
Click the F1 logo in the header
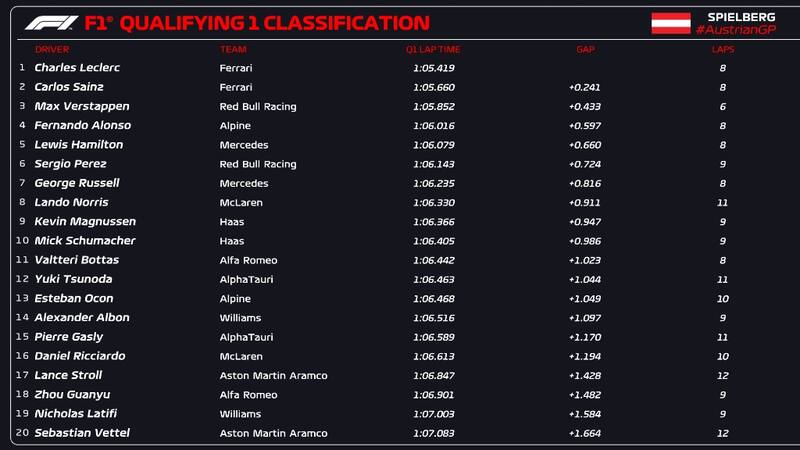(50, 23)
